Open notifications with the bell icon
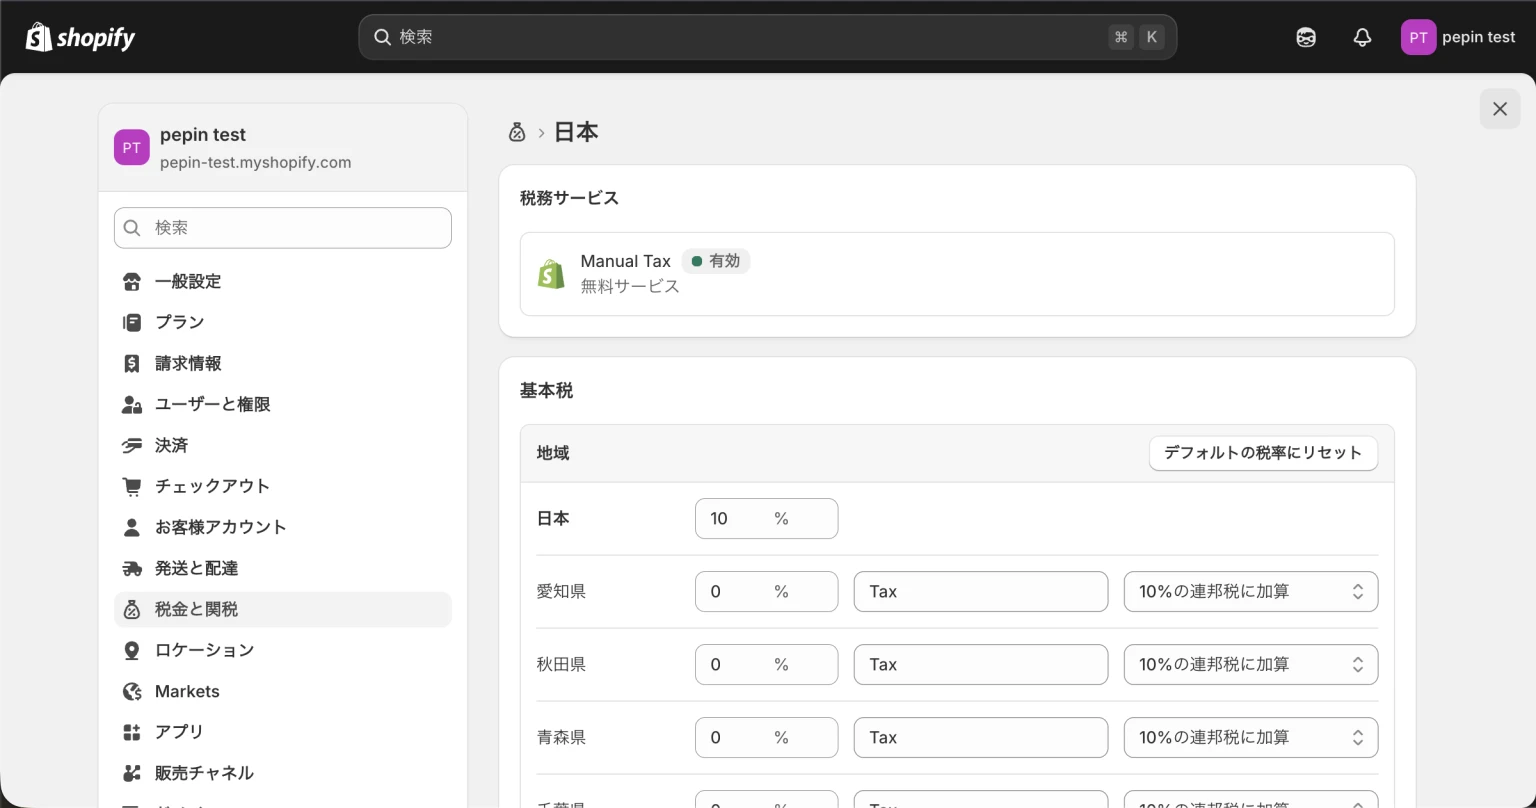Viewport: 1536px width, 808px height. [1362, 37]
